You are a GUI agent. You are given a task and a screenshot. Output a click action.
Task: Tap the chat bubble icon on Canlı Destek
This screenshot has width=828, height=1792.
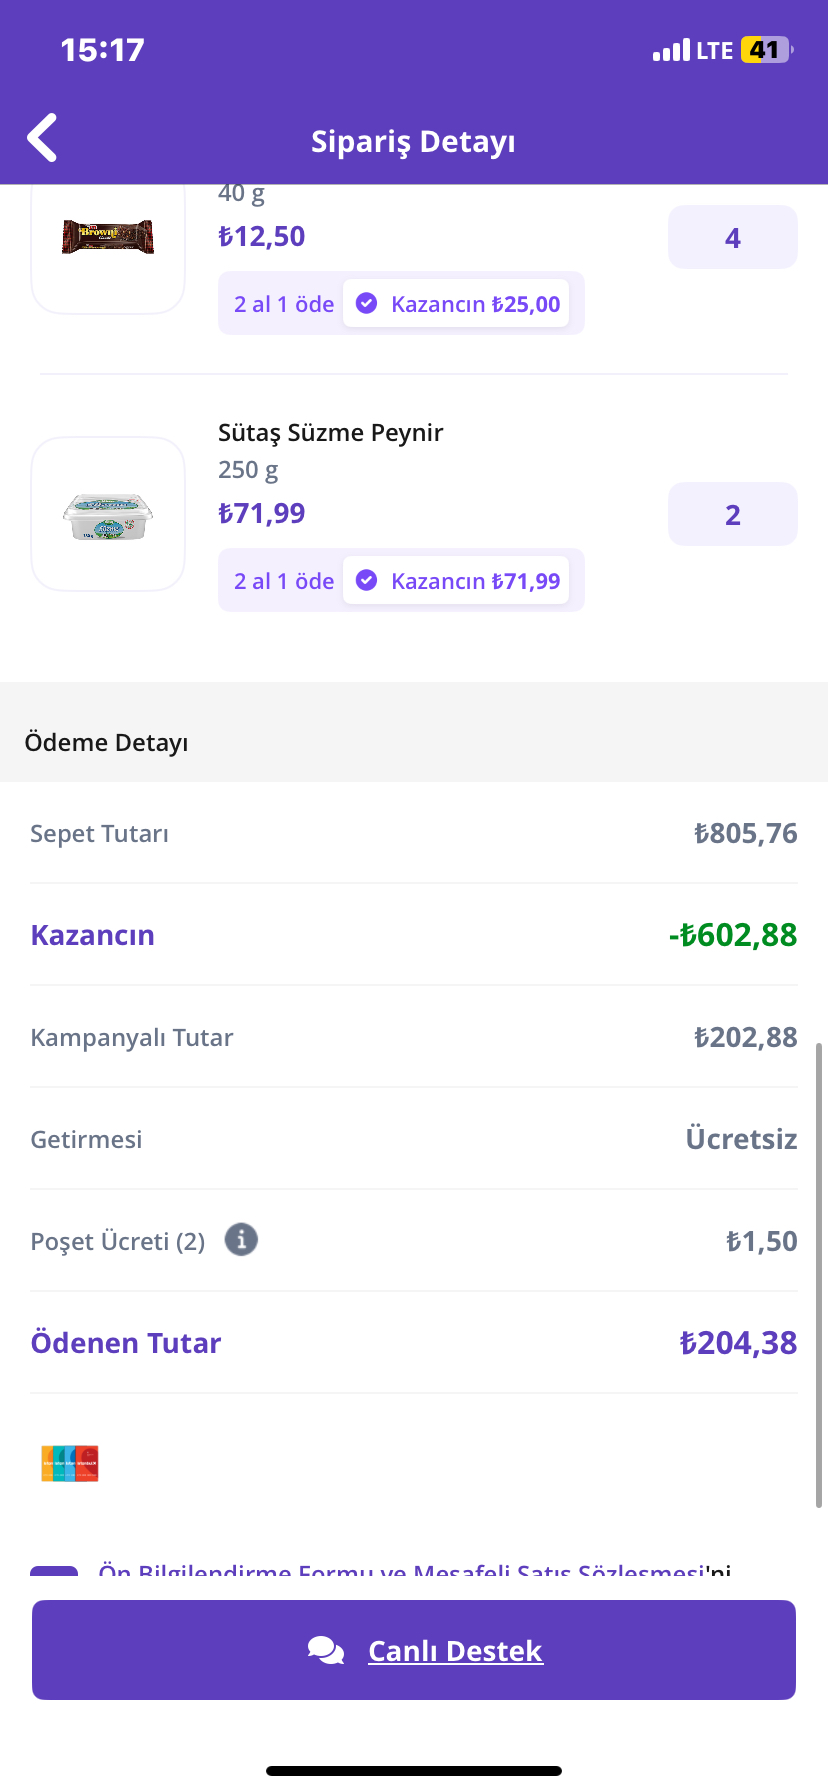tap(326, 1650)
